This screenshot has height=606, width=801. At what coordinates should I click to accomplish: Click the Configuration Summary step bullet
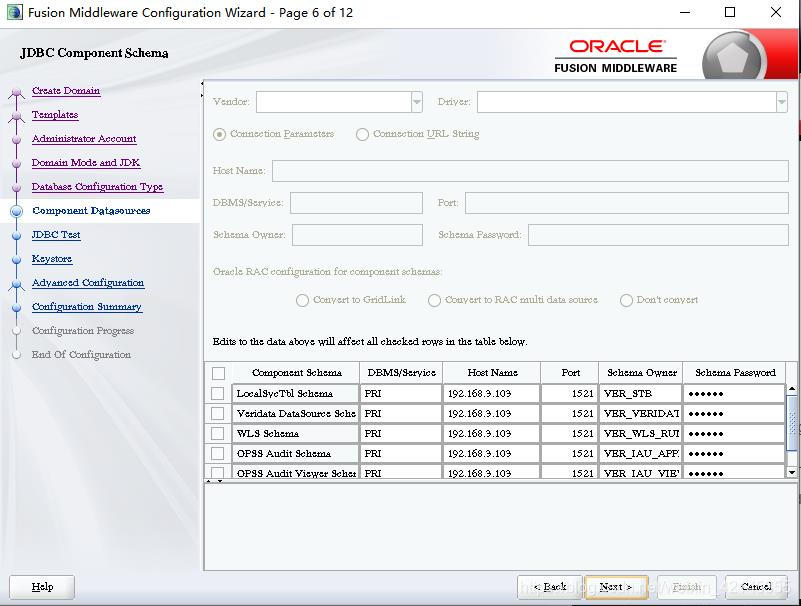click(16, 308)
